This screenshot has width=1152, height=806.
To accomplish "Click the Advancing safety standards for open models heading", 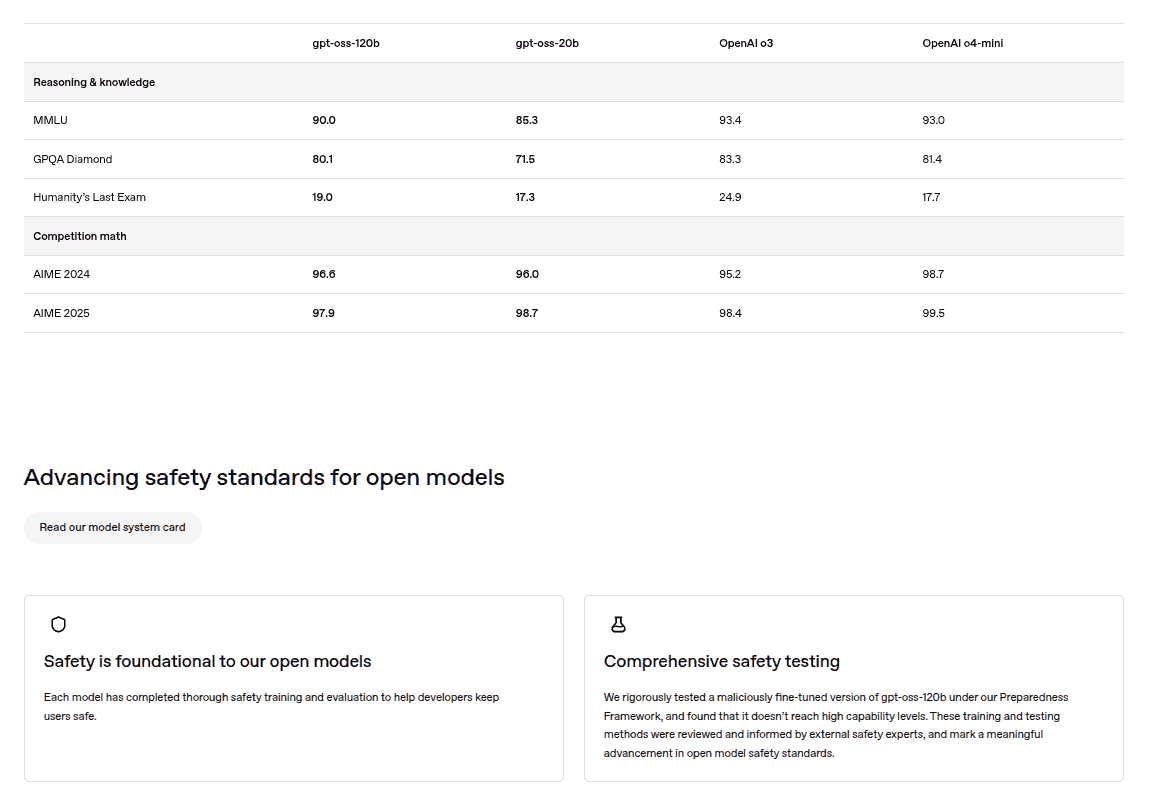I will 264,478.
